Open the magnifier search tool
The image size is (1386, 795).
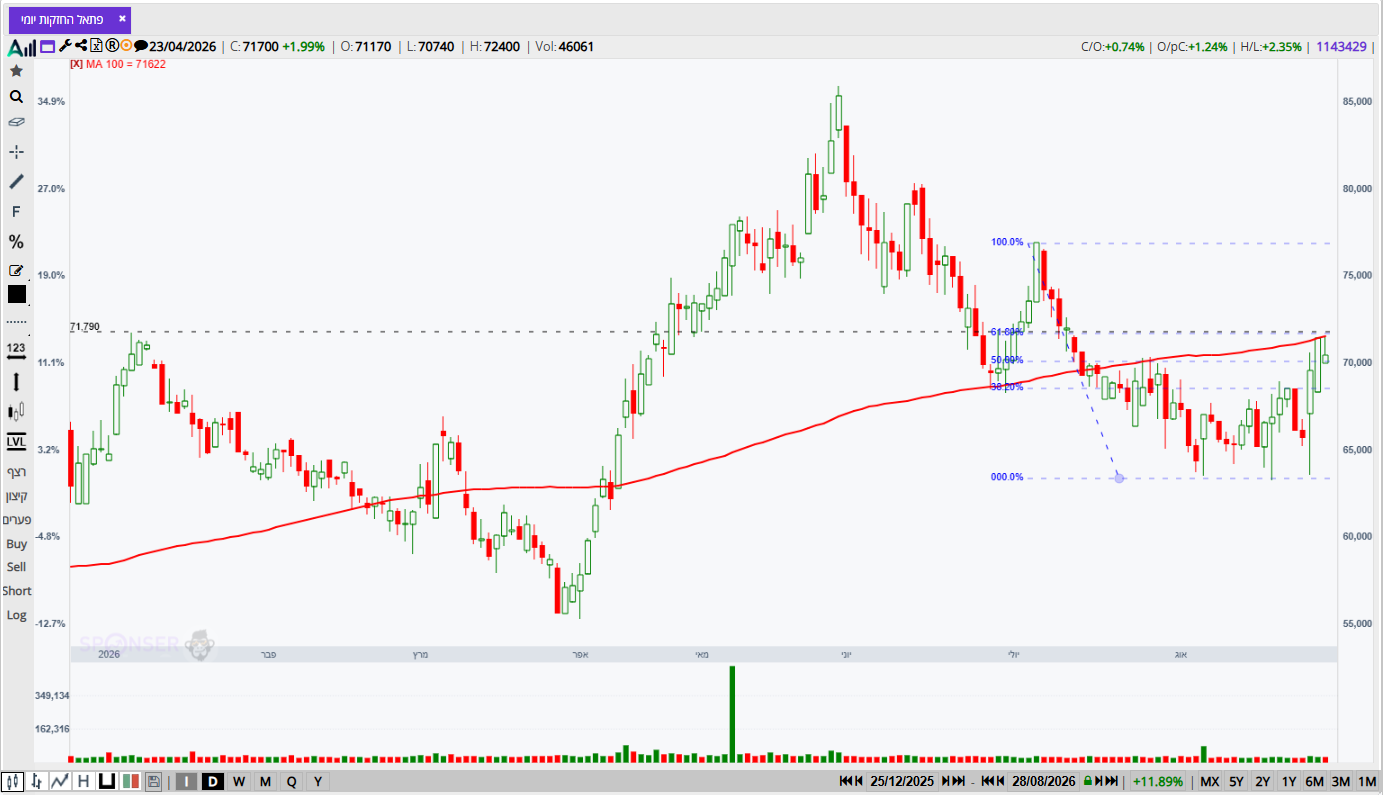[x=16, y=97]
